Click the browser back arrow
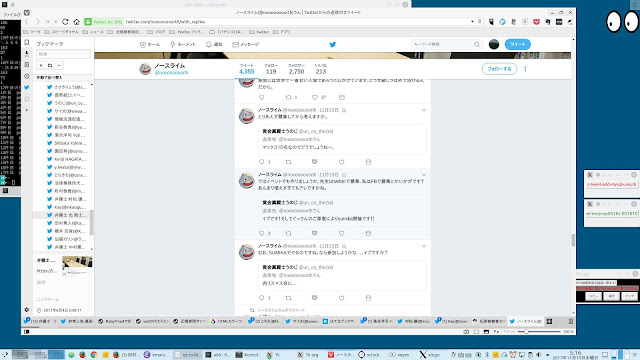640x360 pixels. pos(27,22)
